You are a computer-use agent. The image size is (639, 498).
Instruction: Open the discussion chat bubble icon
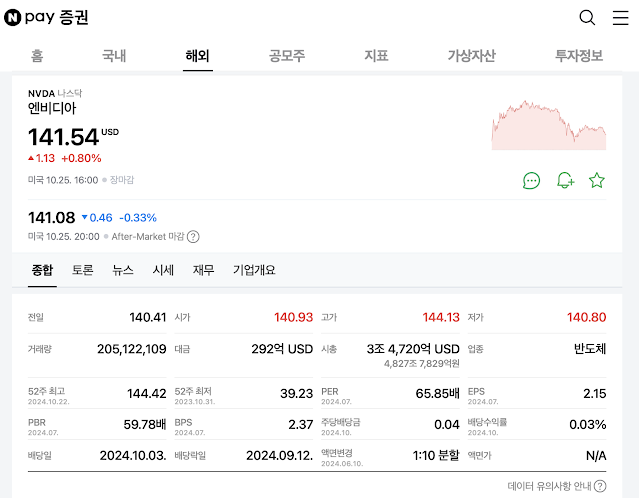pos(531,181)
